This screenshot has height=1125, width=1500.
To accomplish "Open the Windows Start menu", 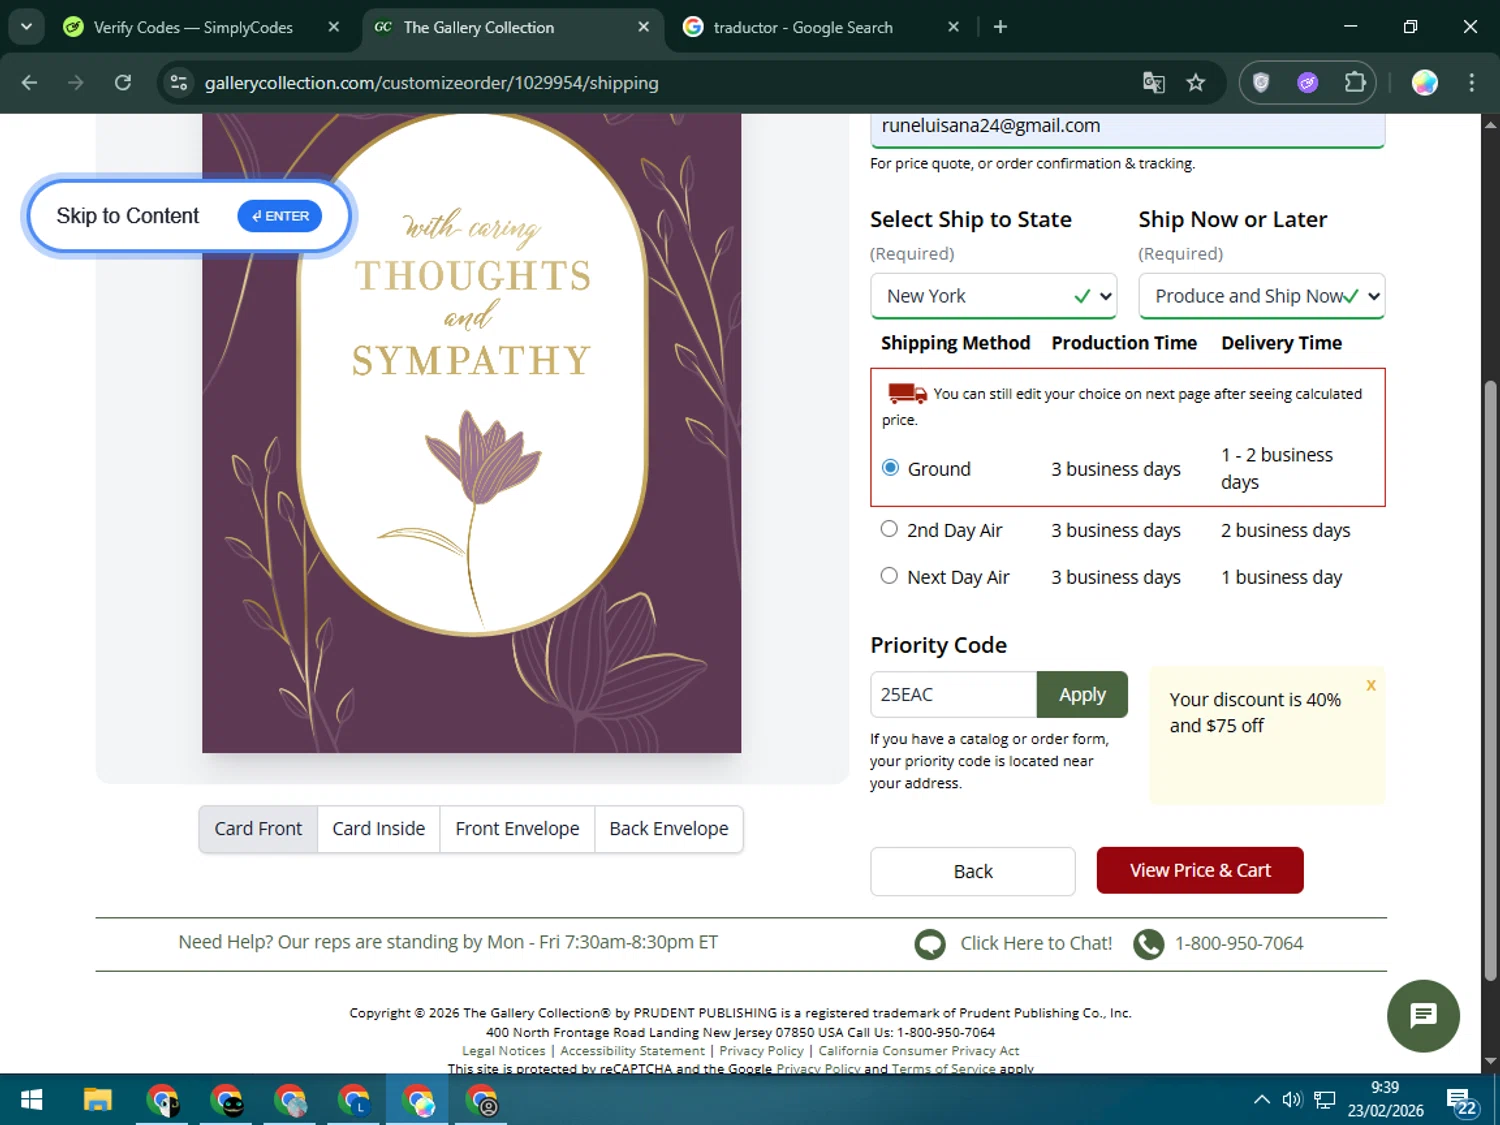I will coord(31,1101).
